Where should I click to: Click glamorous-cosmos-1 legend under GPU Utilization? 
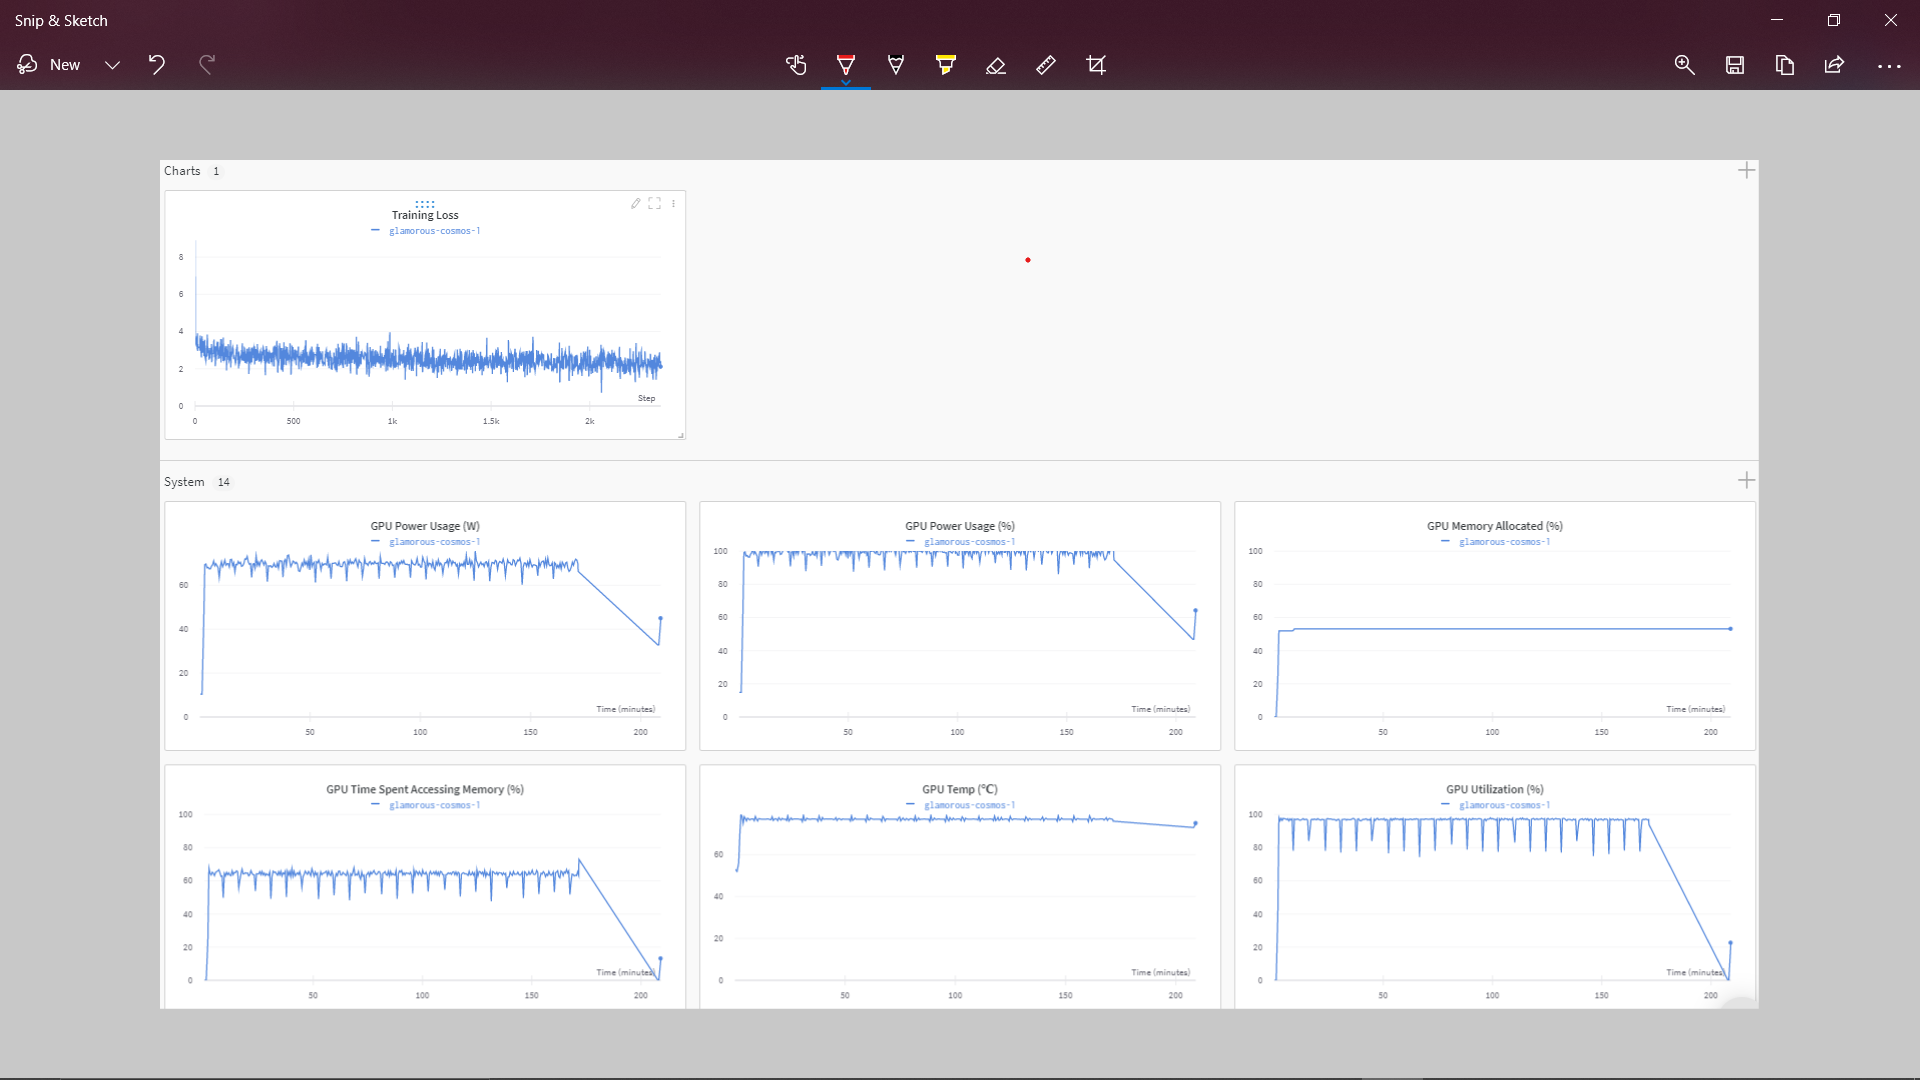pos(1497,805)
